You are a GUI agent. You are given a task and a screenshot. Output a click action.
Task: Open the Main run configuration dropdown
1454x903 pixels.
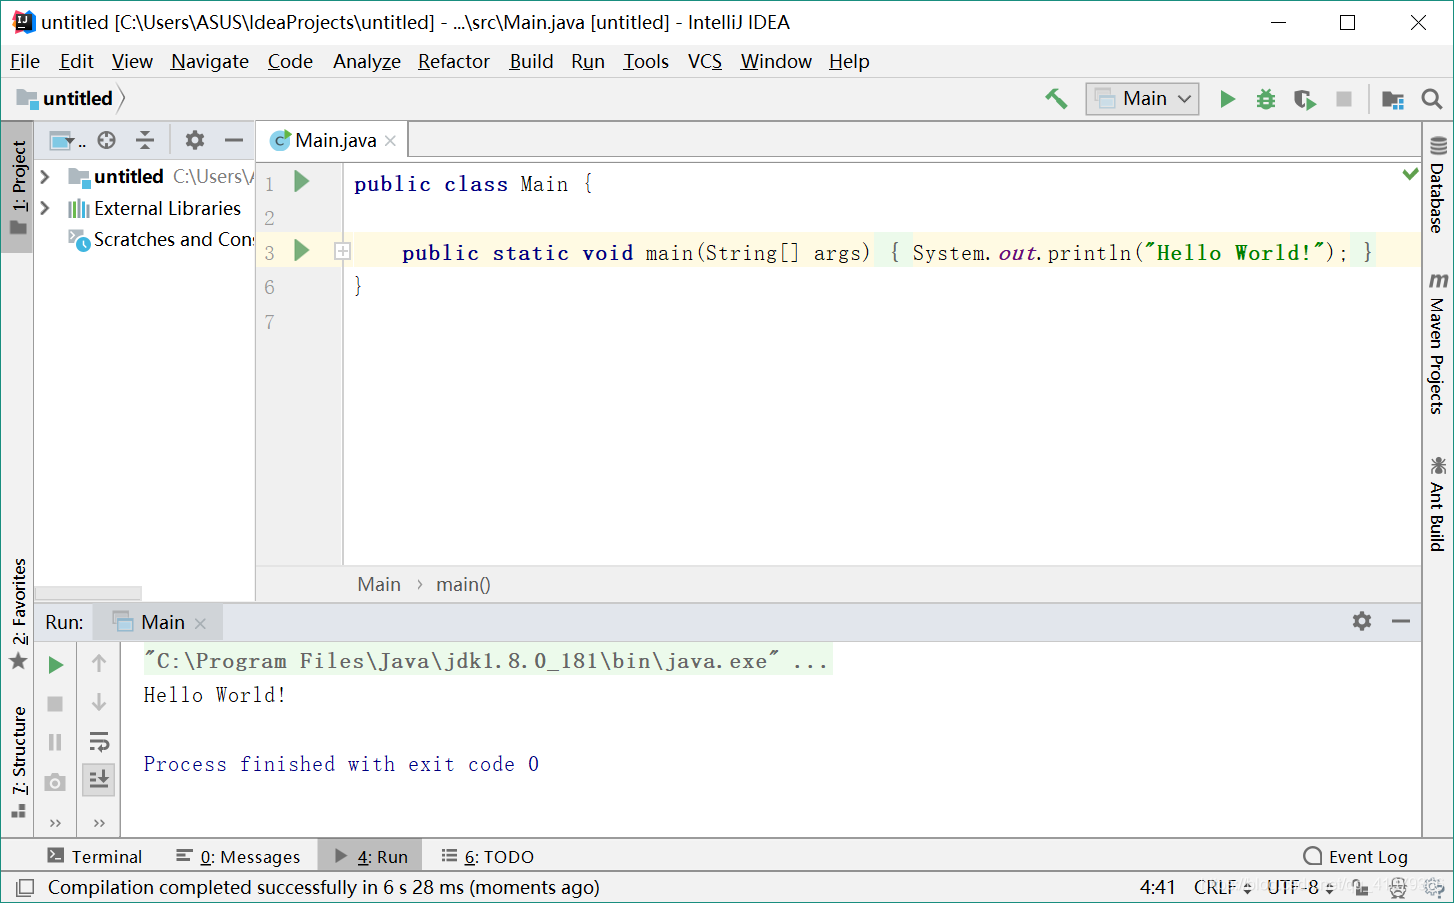(x=1142, y=99)
